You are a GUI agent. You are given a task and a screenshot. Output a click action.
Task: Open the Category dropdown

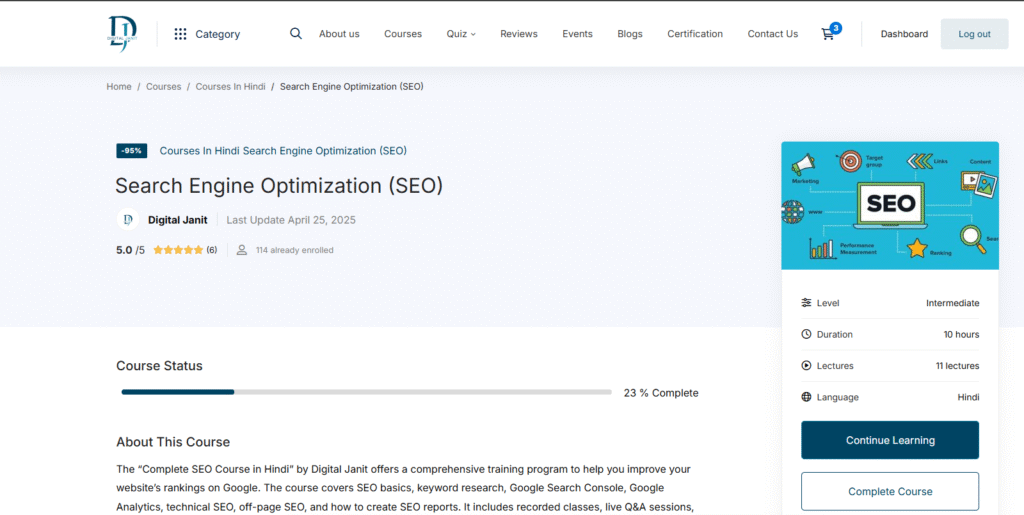[x=217, y=34]
